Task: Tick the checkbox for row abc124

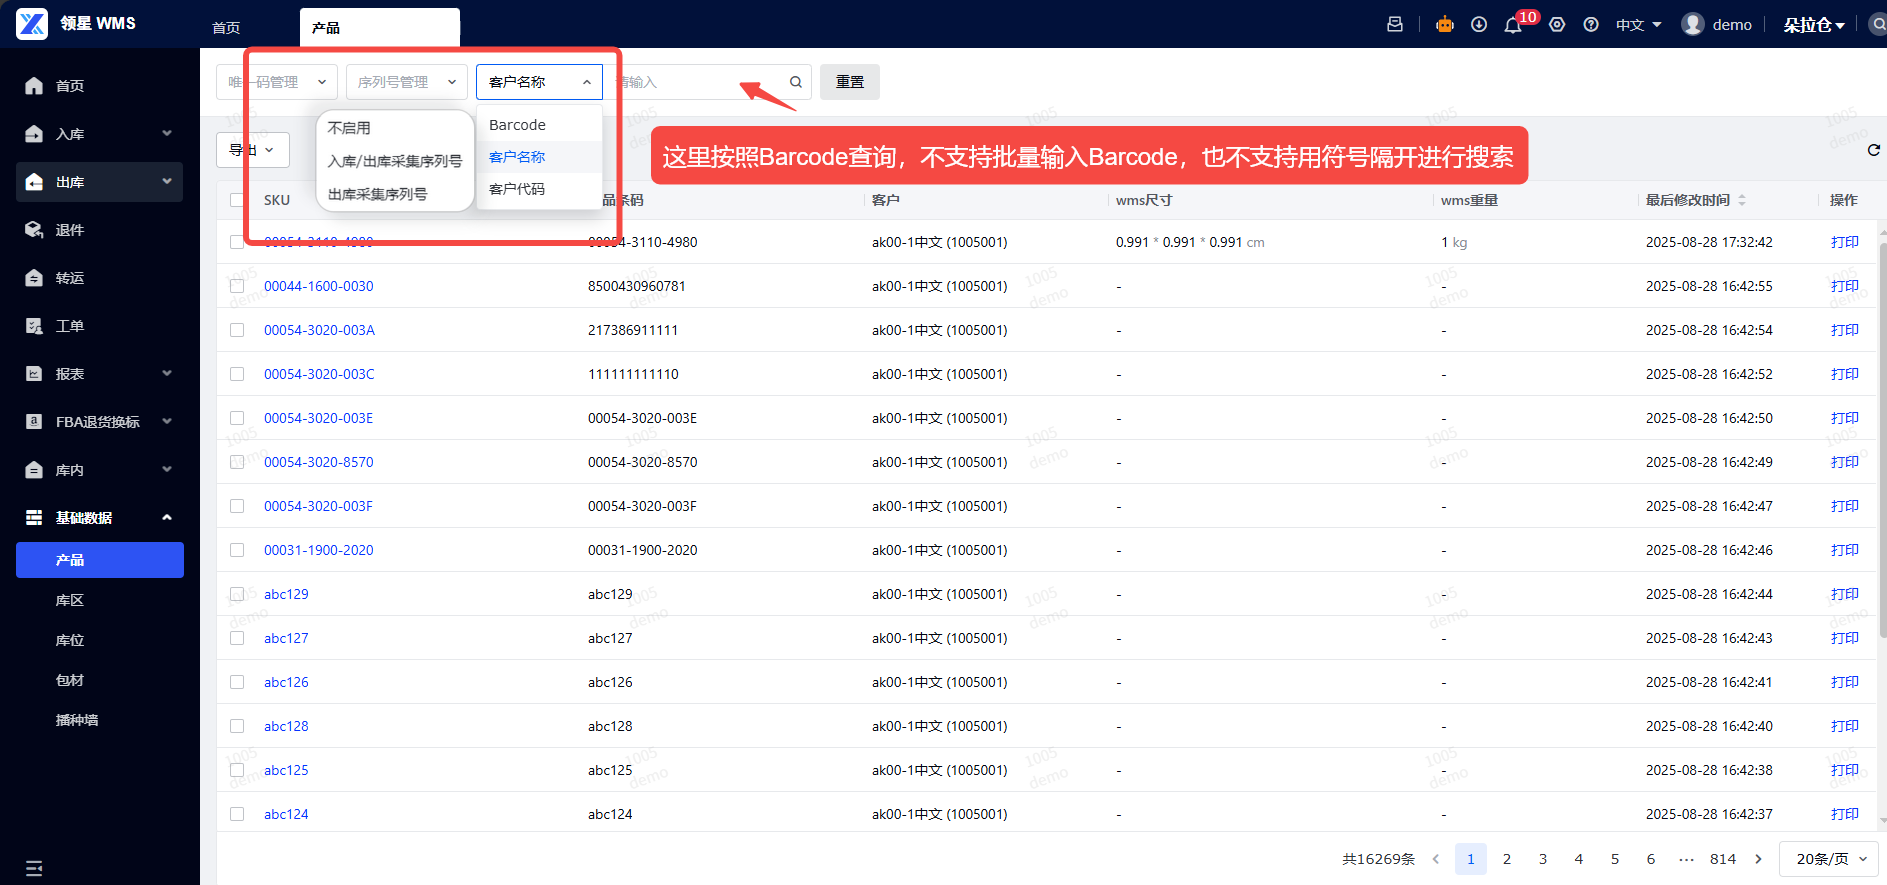Action: [x=237, y=814]
